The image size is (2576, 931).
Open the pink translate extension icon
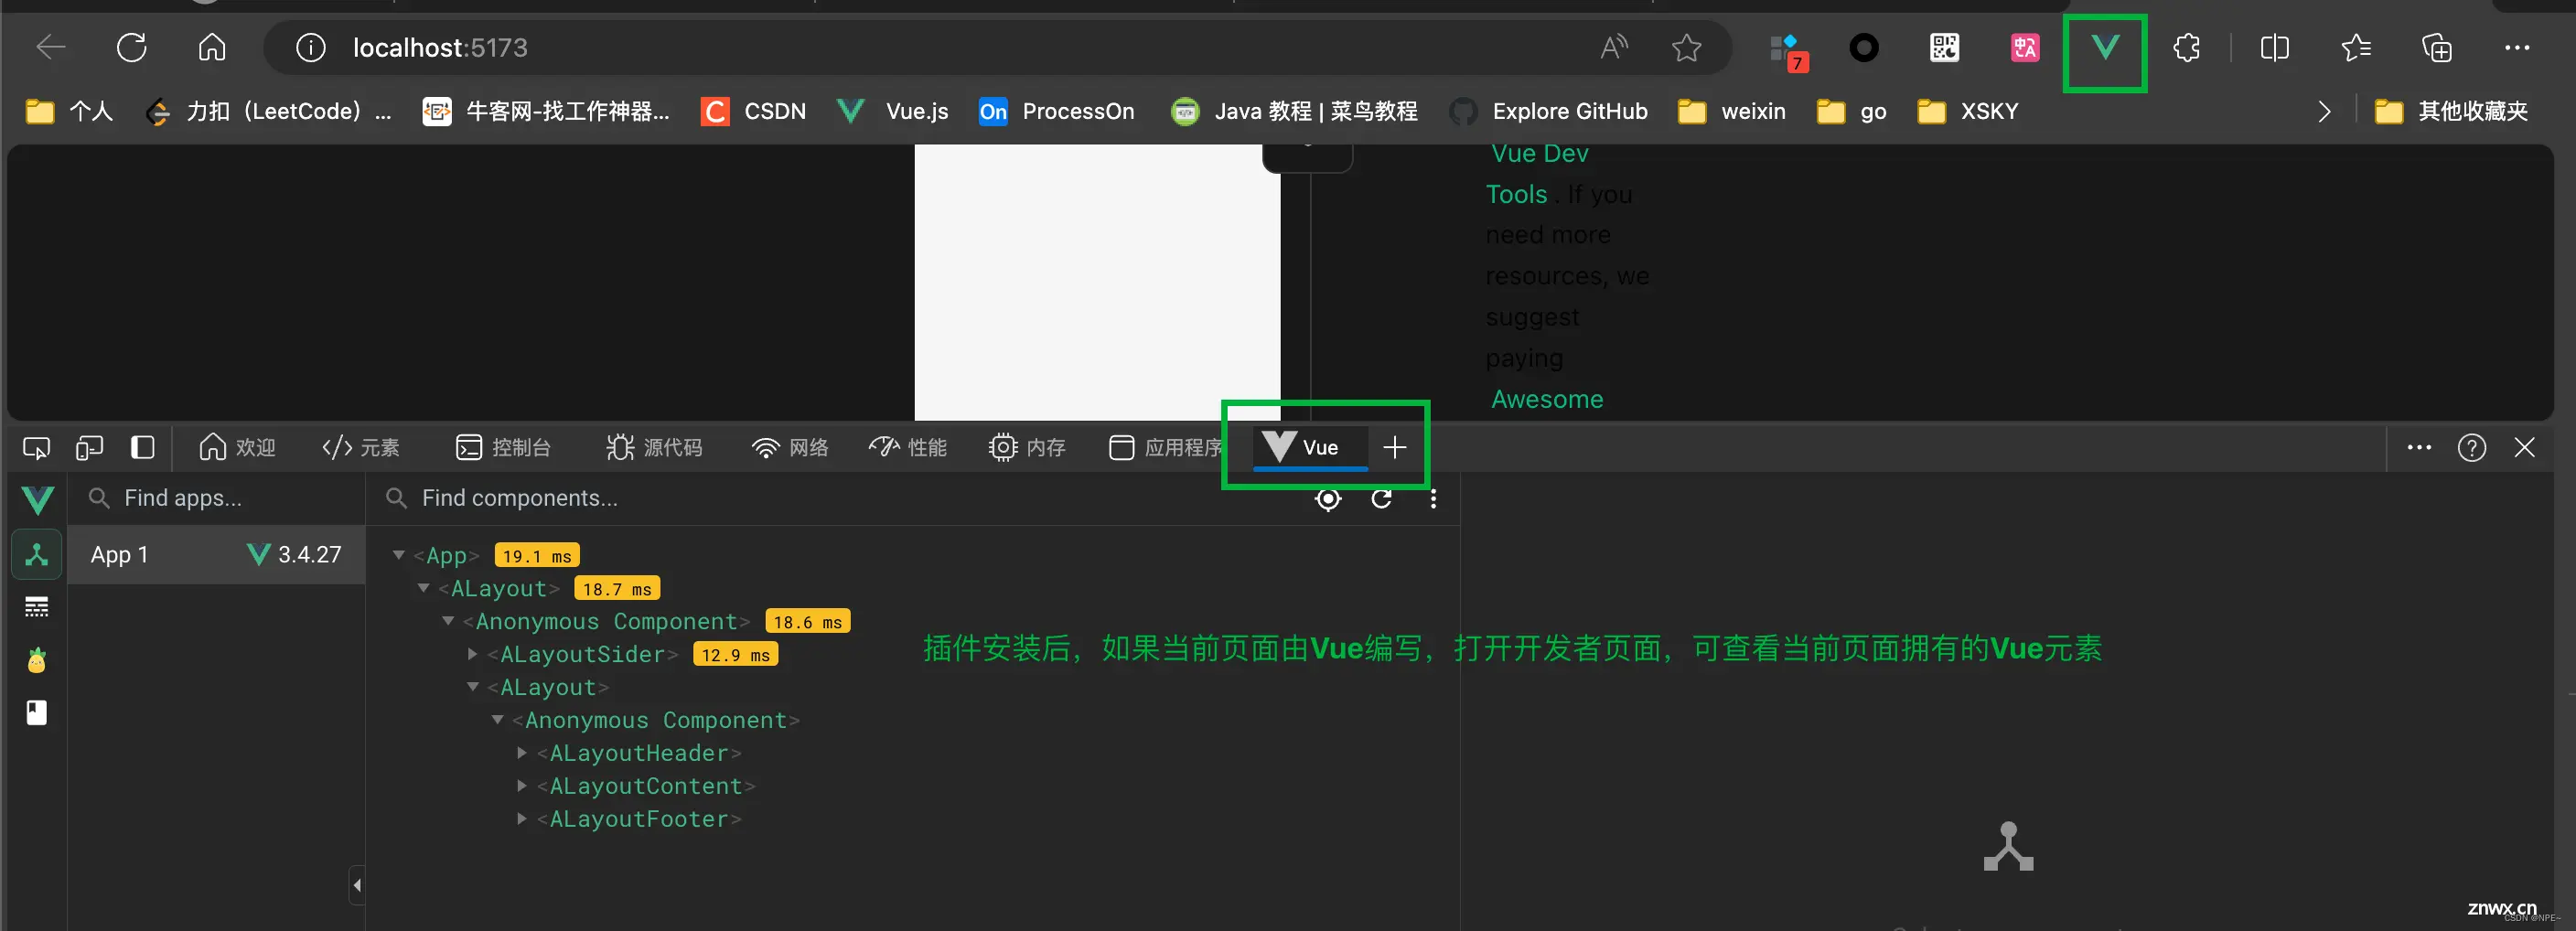tap(2025, 47)
